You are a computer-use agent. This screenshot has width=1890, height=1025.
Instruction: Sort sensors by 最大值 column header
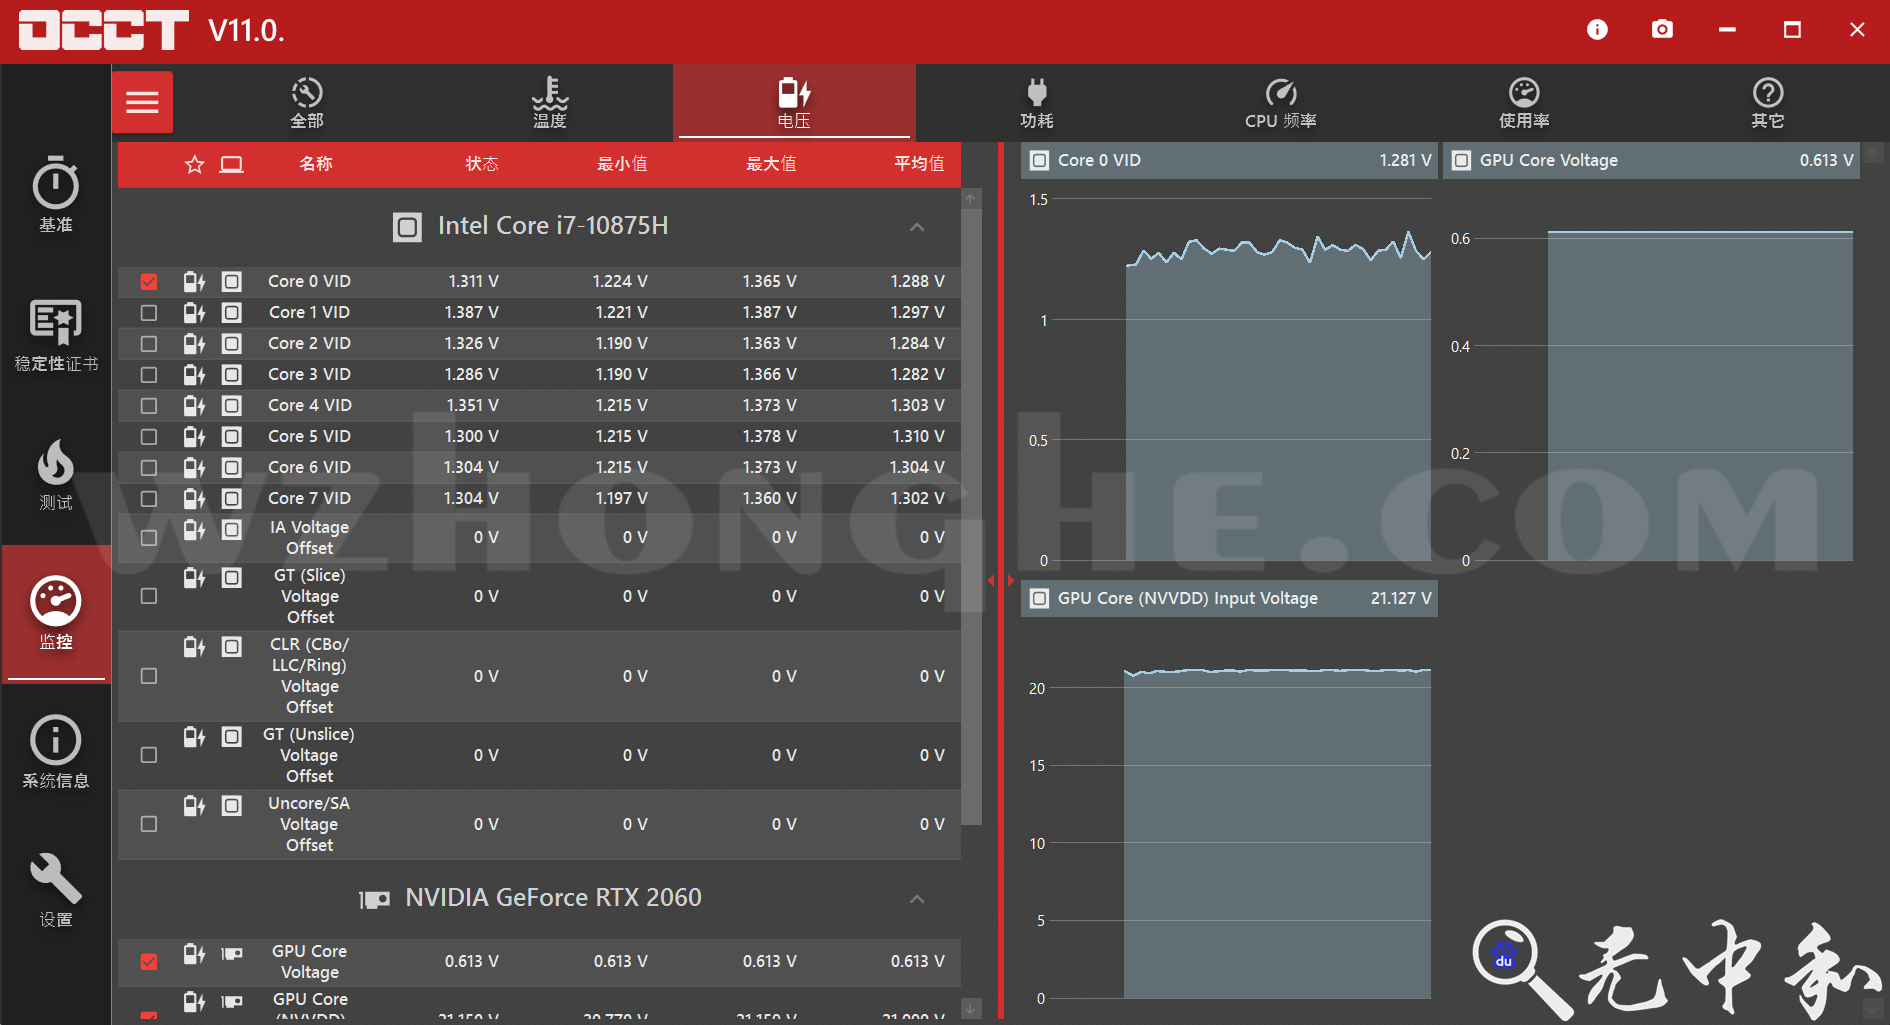click(x=771, y=164)
